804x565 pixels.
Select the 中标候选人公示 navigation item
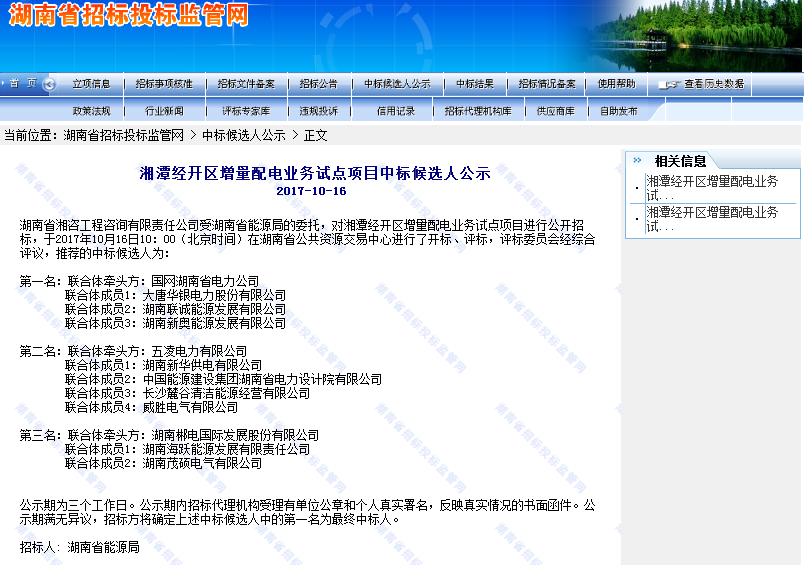pyautogui.click(x=397, y=84)
